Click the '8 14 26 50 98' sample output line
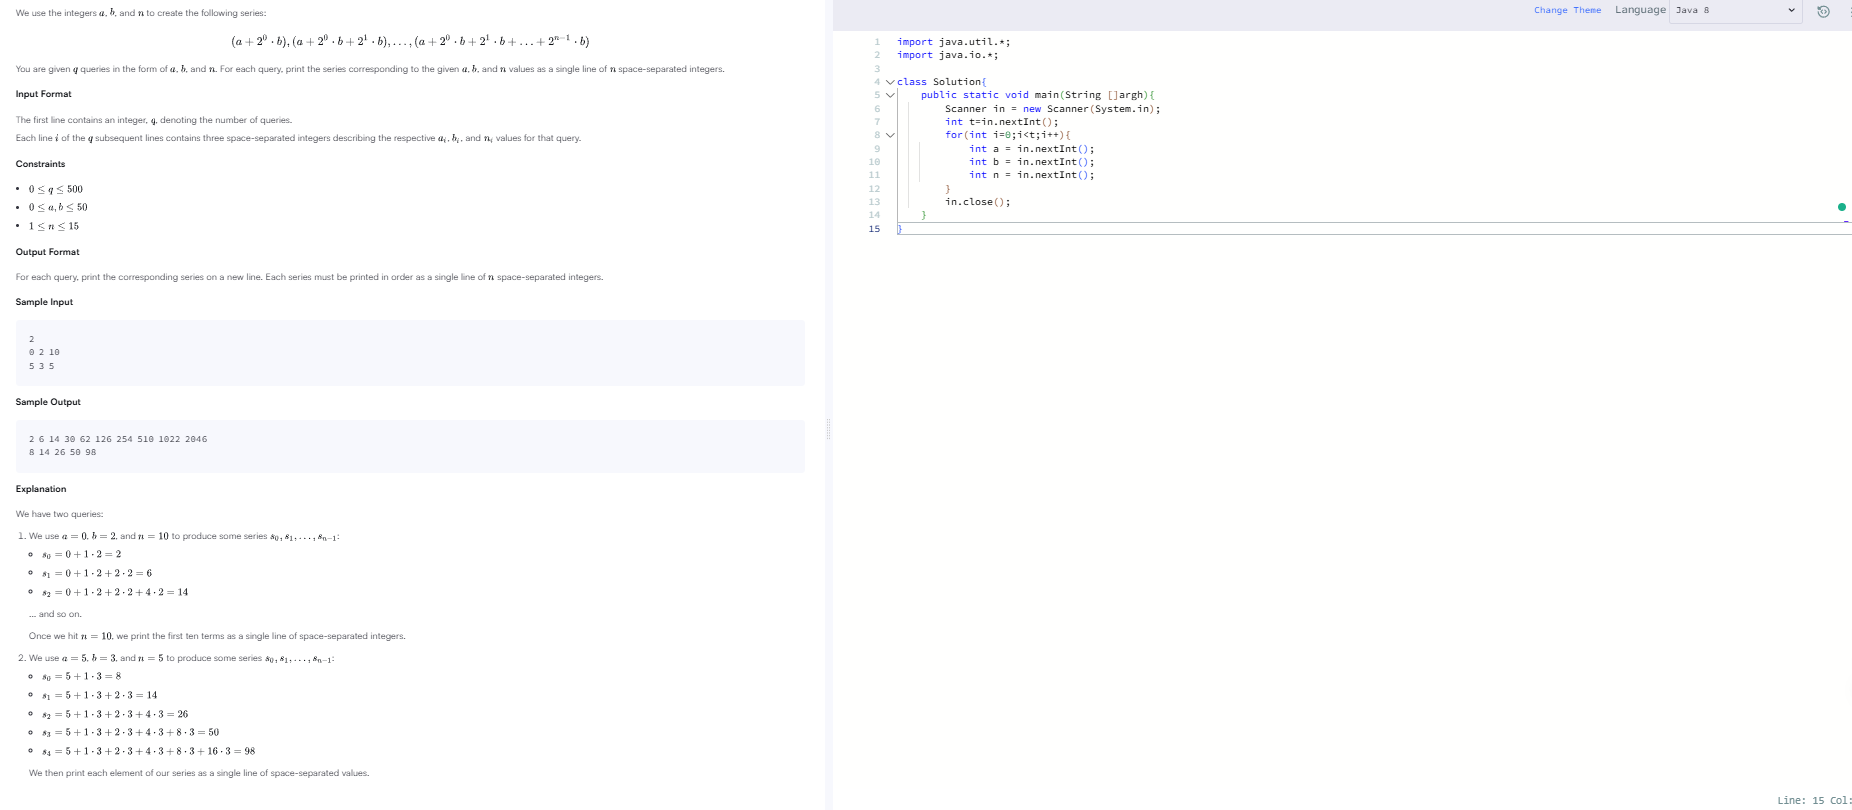The image size is (1852, 810). point(62,452)
